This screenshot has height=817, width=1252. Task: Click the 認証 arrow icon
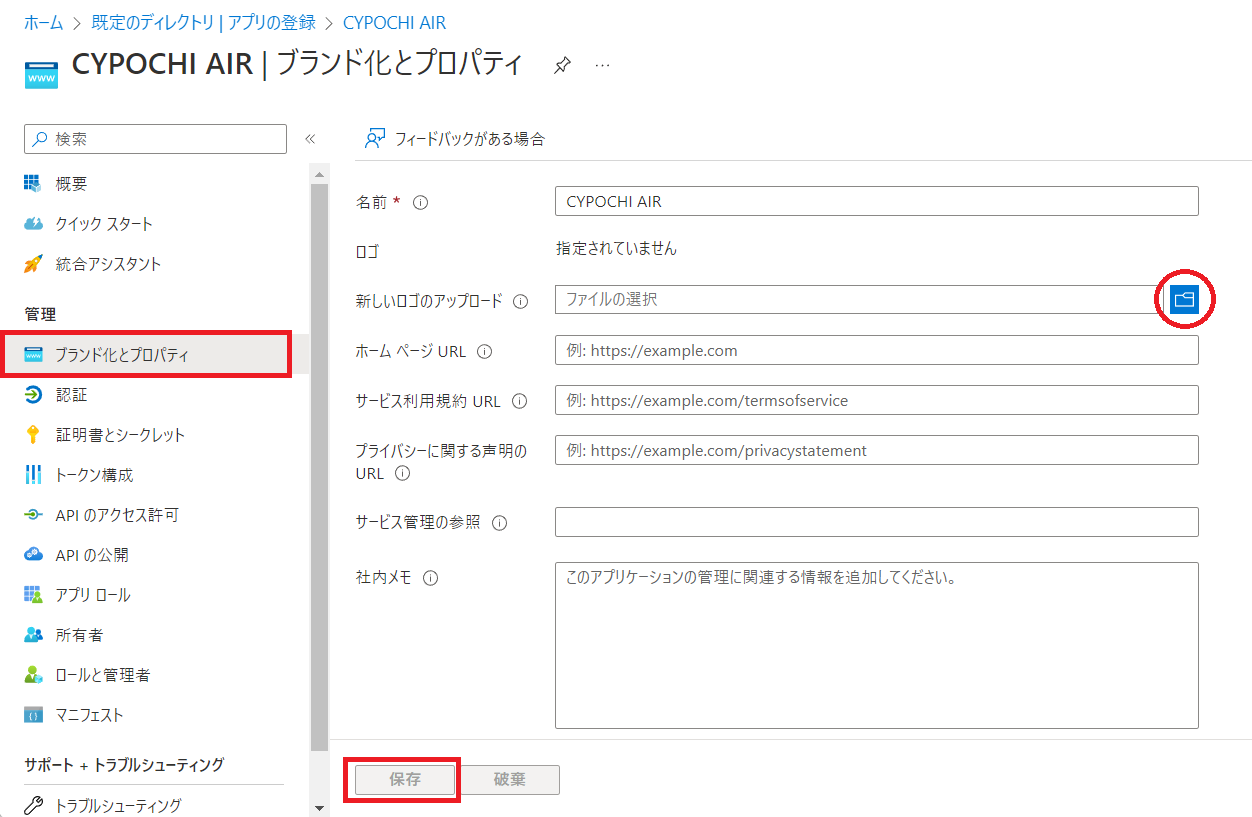click(34, 395)
